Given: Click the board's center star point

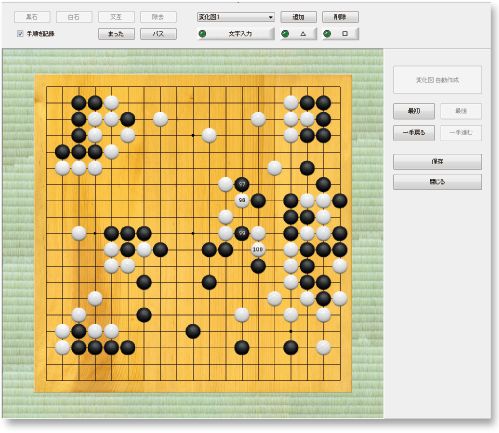Looking at the screenshot, I should 193,233.
